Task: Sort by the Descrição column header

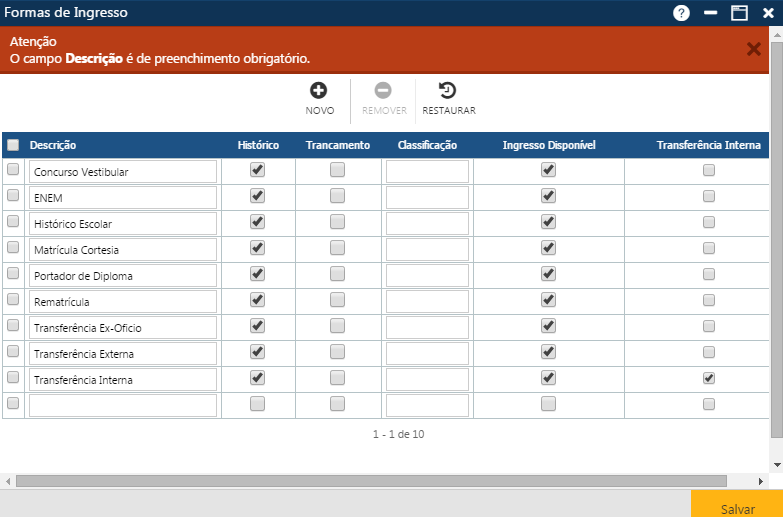Action: (53, 145)
